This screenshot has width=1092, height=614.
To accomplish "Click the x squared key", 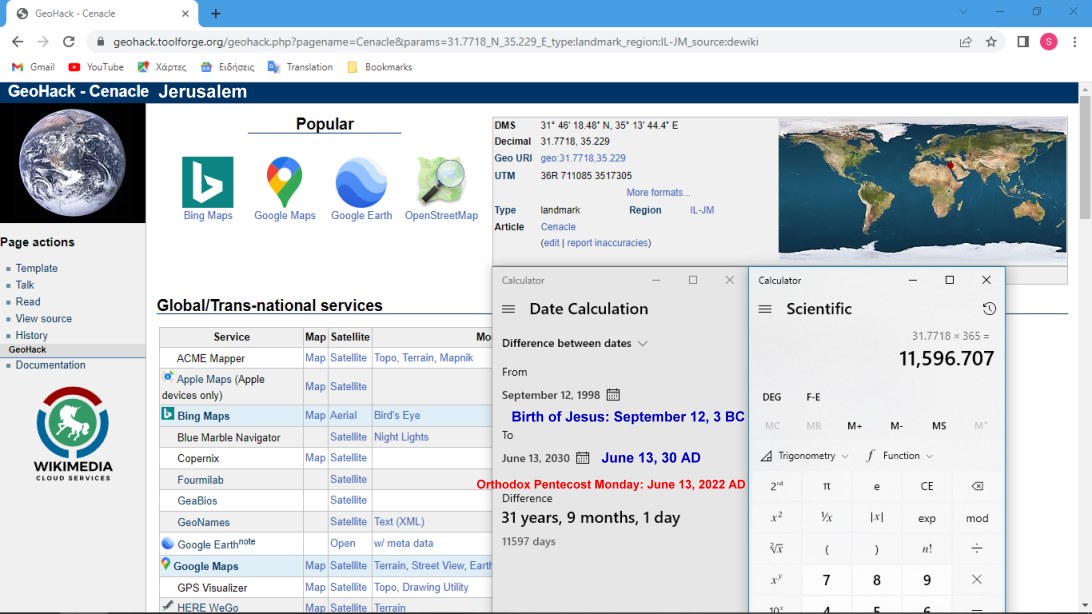I will coord(777,518).
